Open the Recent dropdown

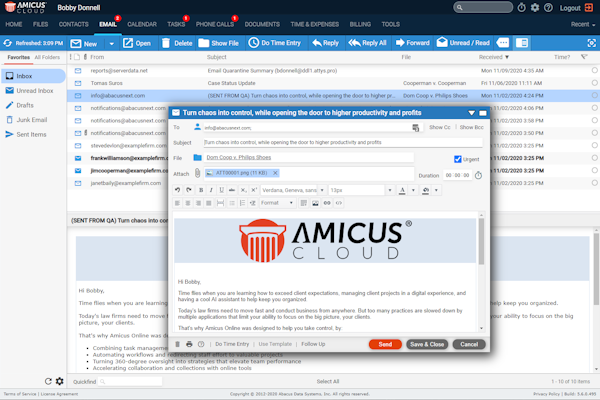pos(583,24)
